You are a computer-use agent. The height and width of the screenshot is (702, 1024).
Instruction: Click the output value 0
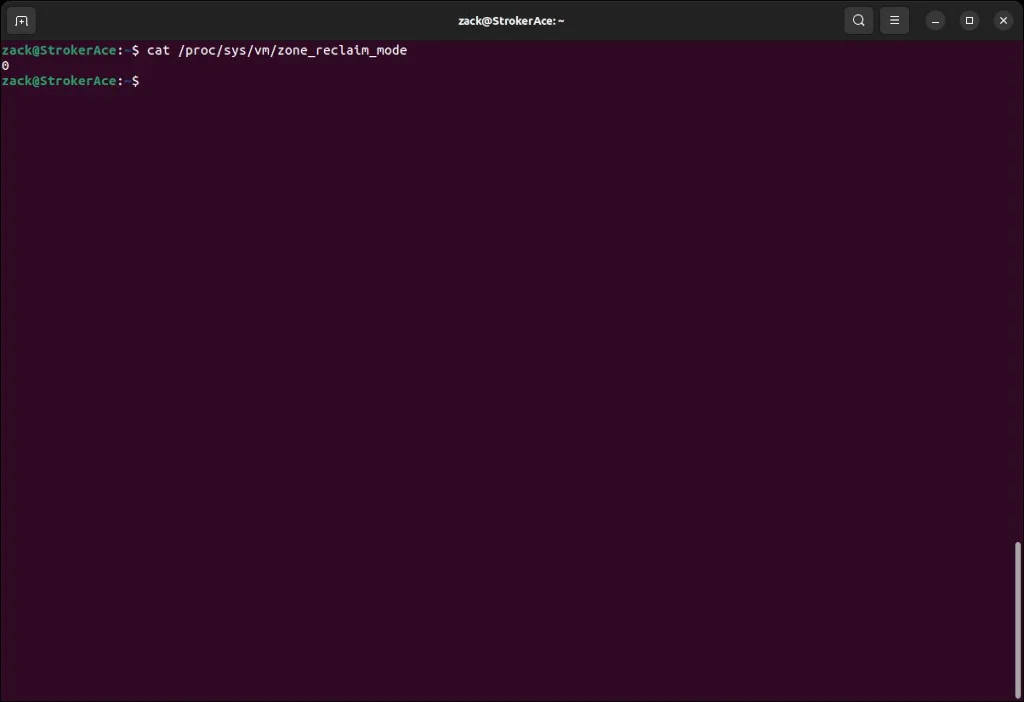click(x=5, y=65)
